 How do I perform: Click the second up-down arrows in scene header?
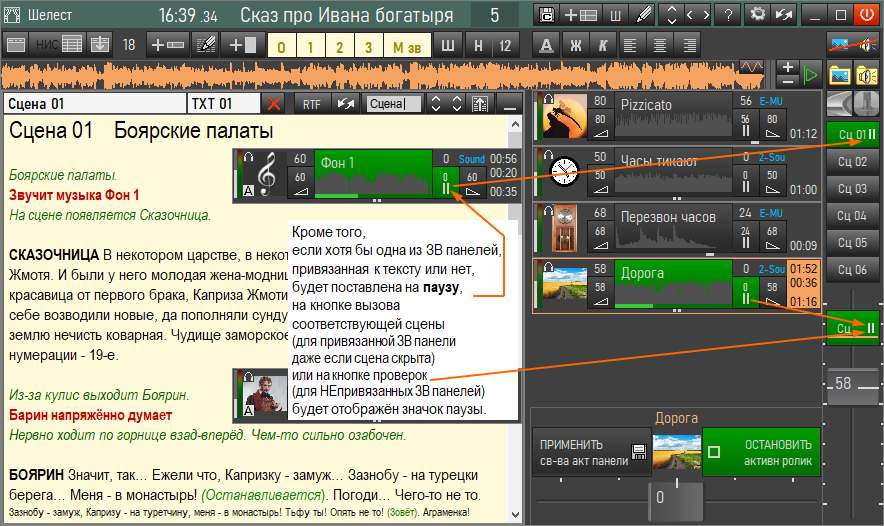pyautogui.click(x=457, y=104)
